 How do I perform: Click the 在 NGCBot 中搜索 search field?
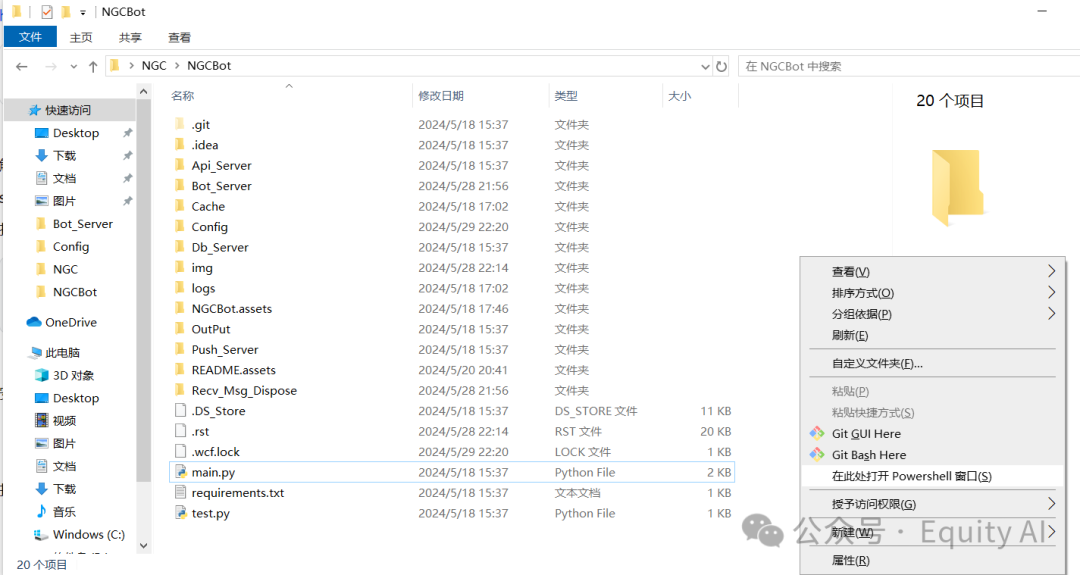pos(908,66)
